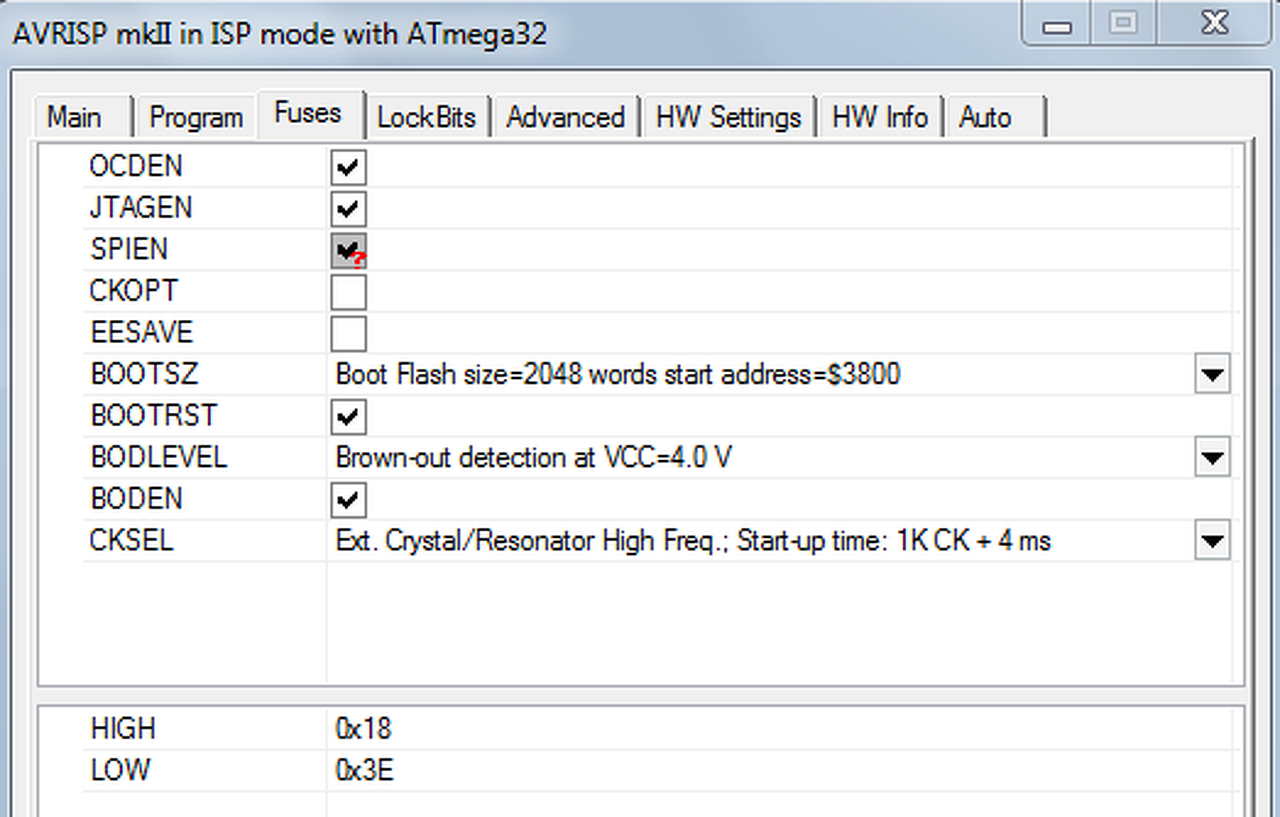The width and height of the screenshot is (1280, 817).
Task: Click the EESAVE fuse label
Action: pyautogui.click(x=141, y=333)
